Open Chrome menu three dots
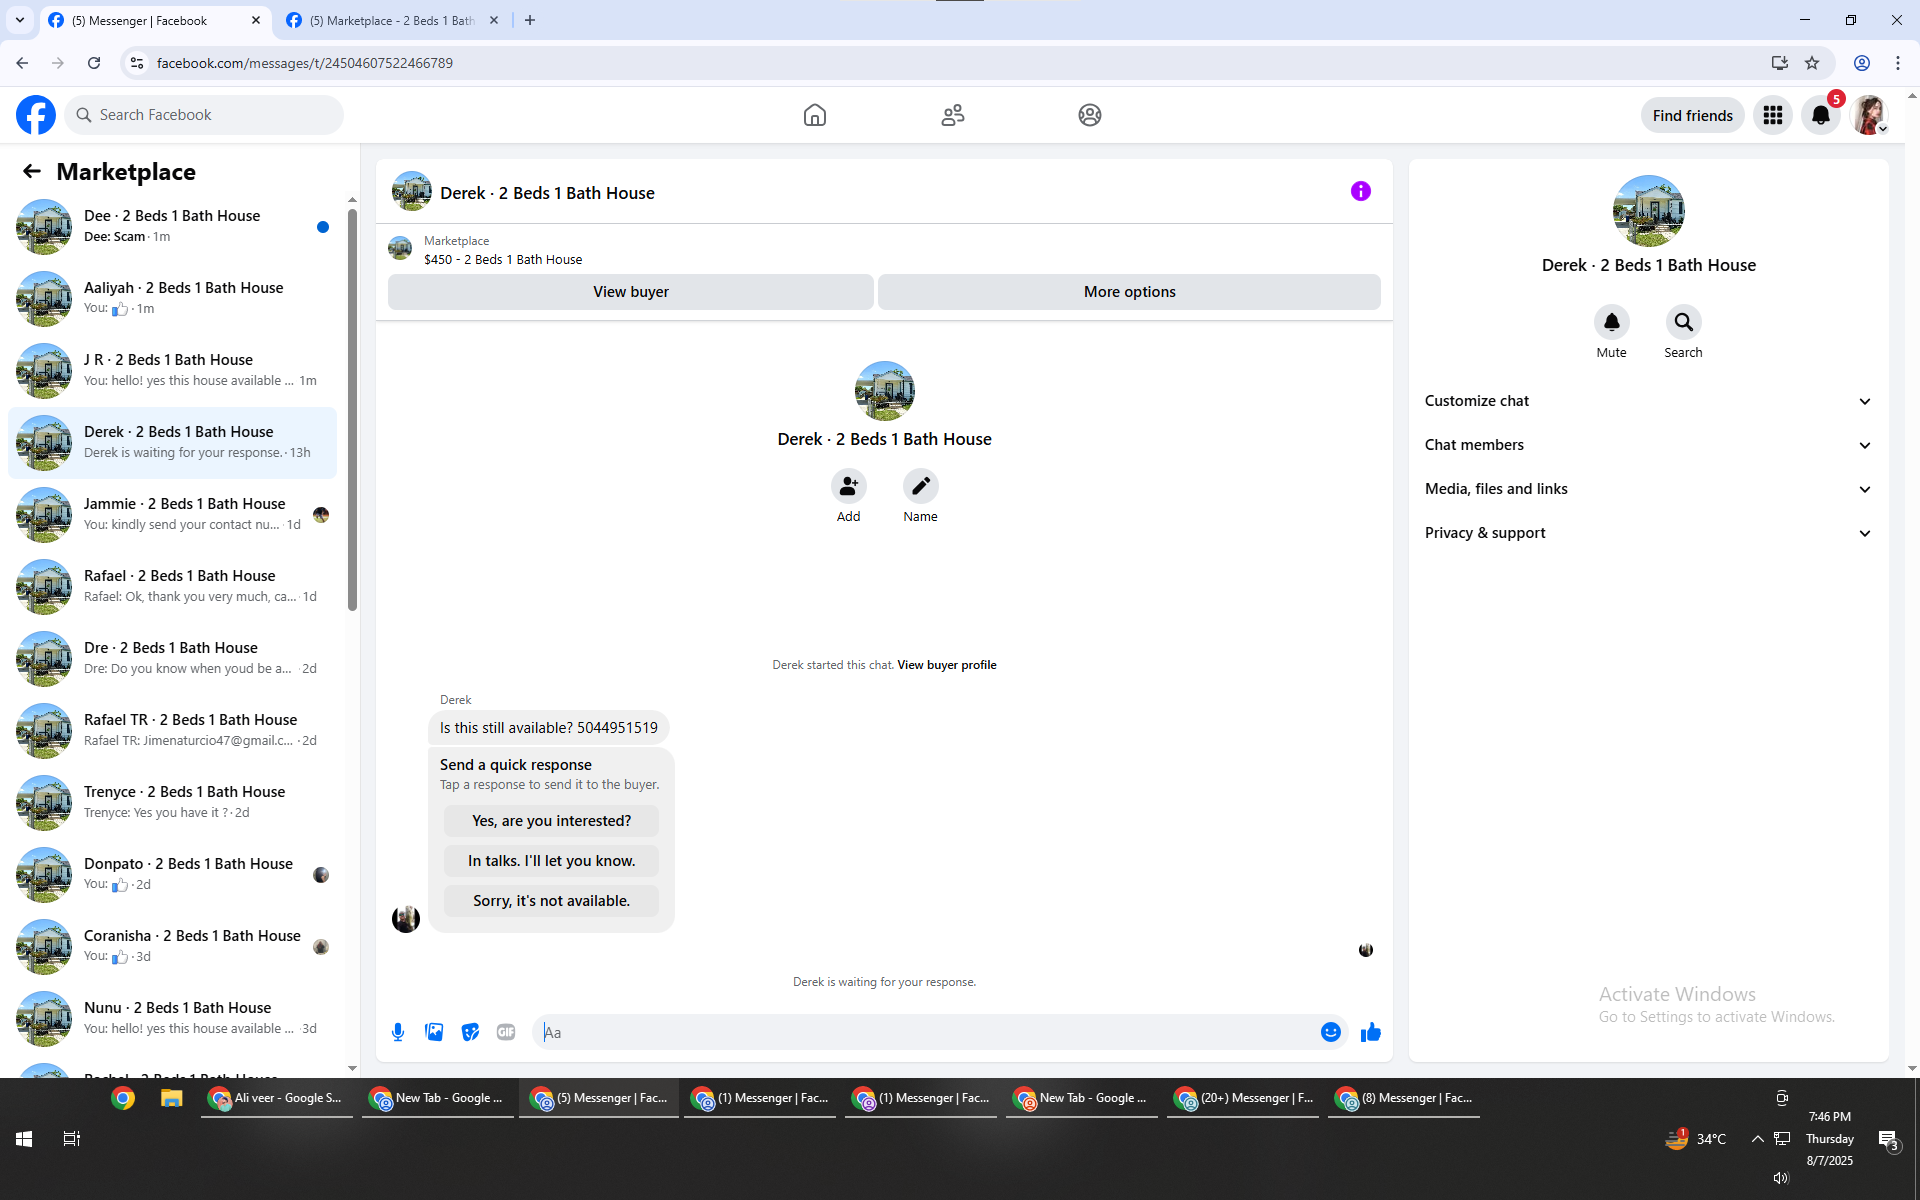This screenshot has height=1200, width=1920. coord(1898,63)
